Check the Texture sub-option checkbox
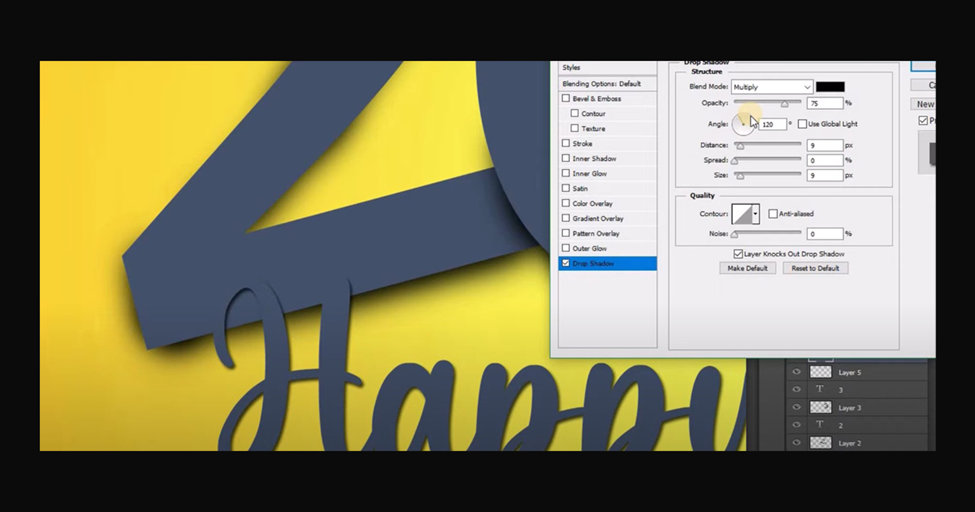 (x=575, y=128)
